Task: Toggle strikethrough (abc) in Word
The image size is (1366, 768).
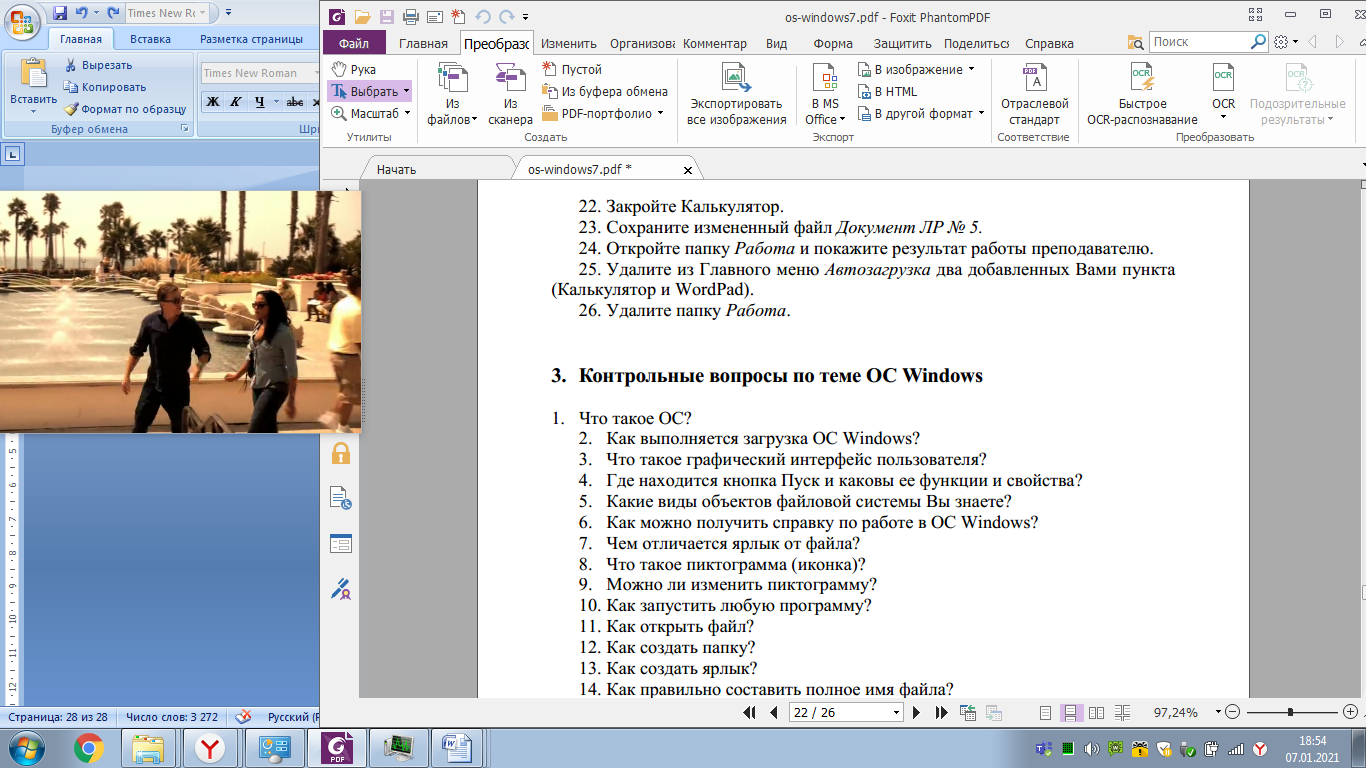Action: (295, 102)
